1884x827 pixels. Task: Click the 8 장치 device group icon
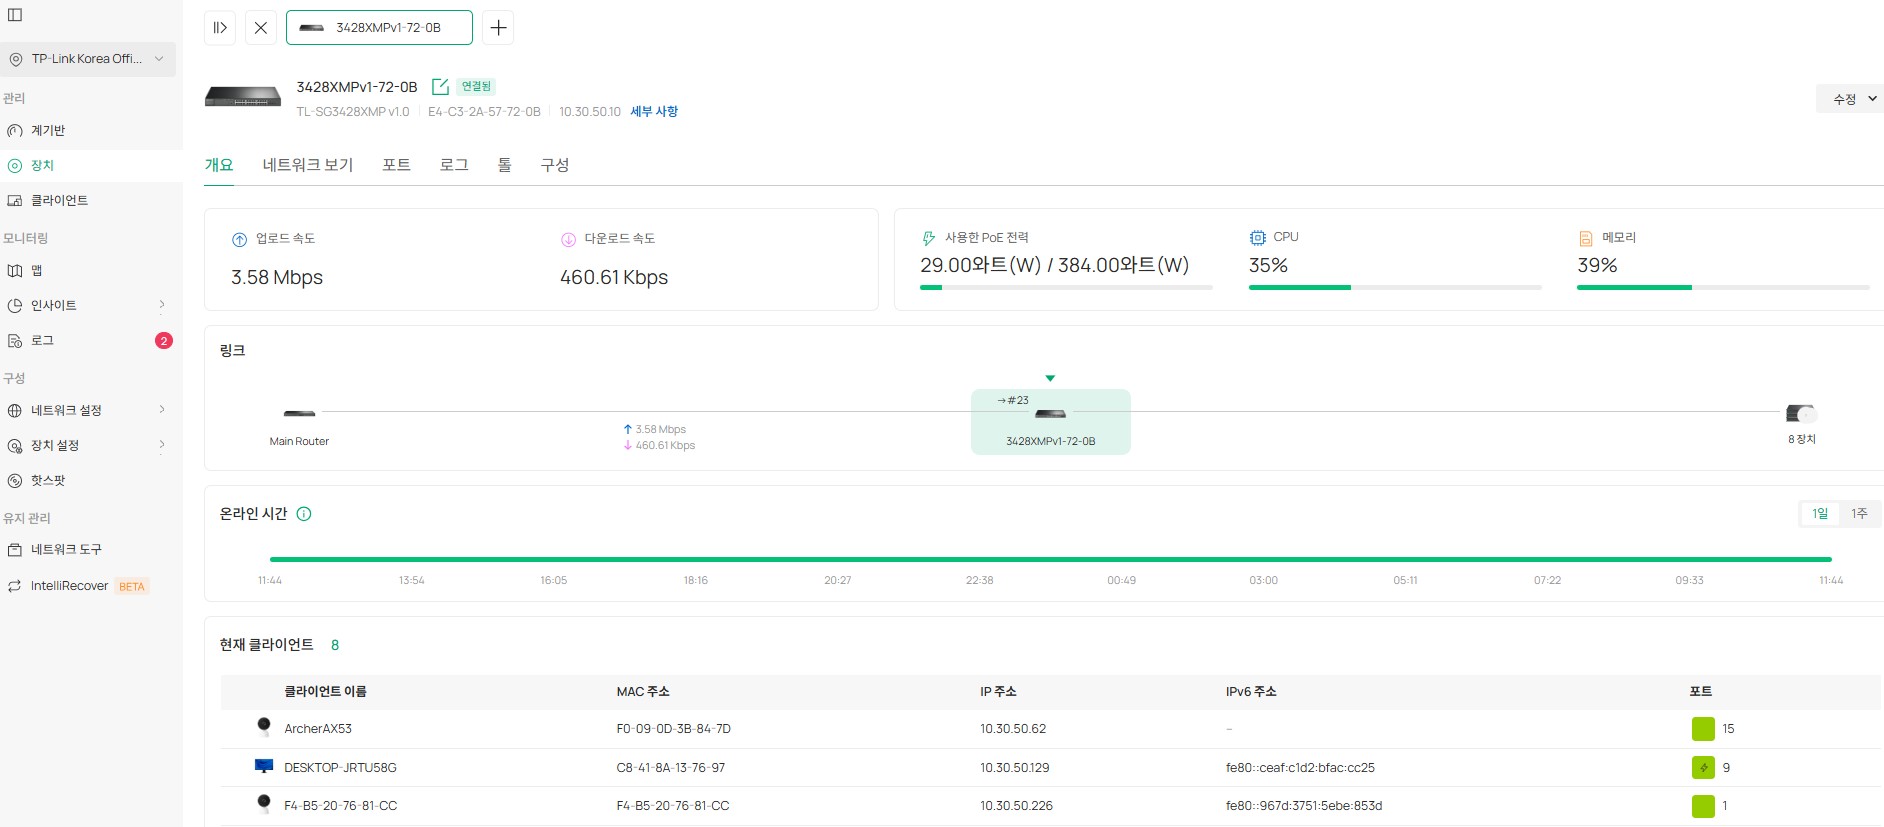1800,414
